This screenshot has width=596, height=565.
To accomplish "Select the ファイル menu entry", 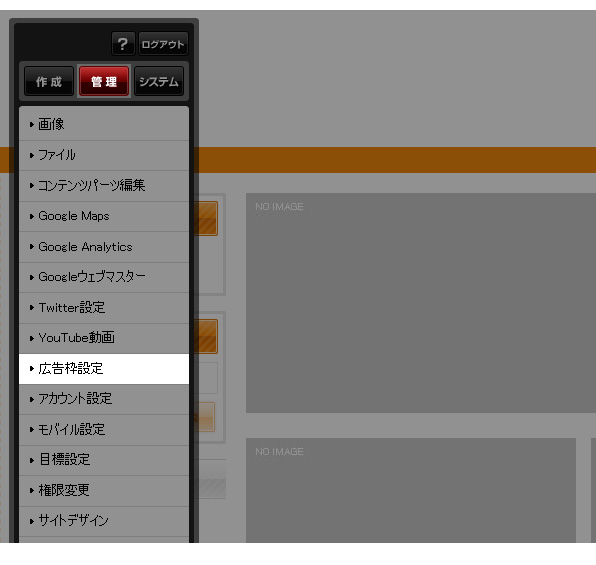I will (x=104, y=156).
